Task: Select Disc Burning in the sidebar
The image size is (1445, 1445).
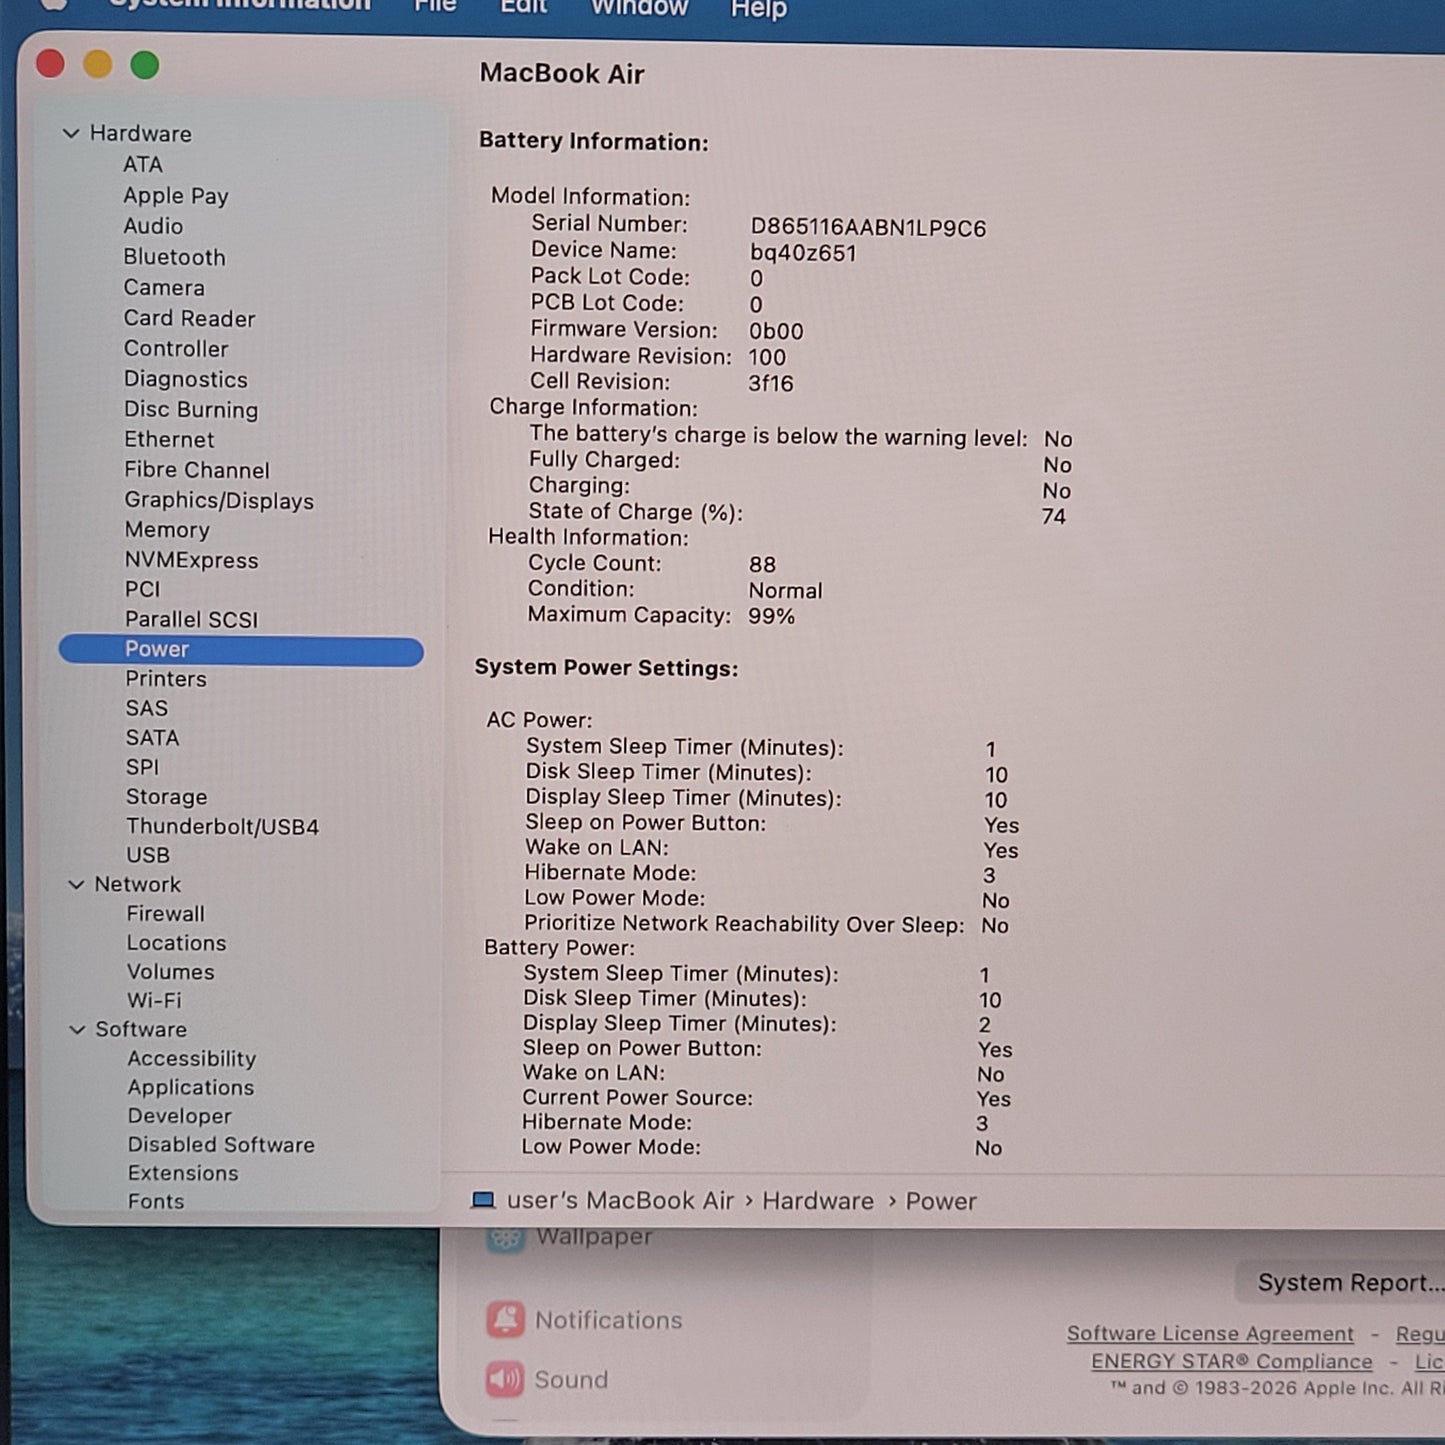Action: coord(191,410)
